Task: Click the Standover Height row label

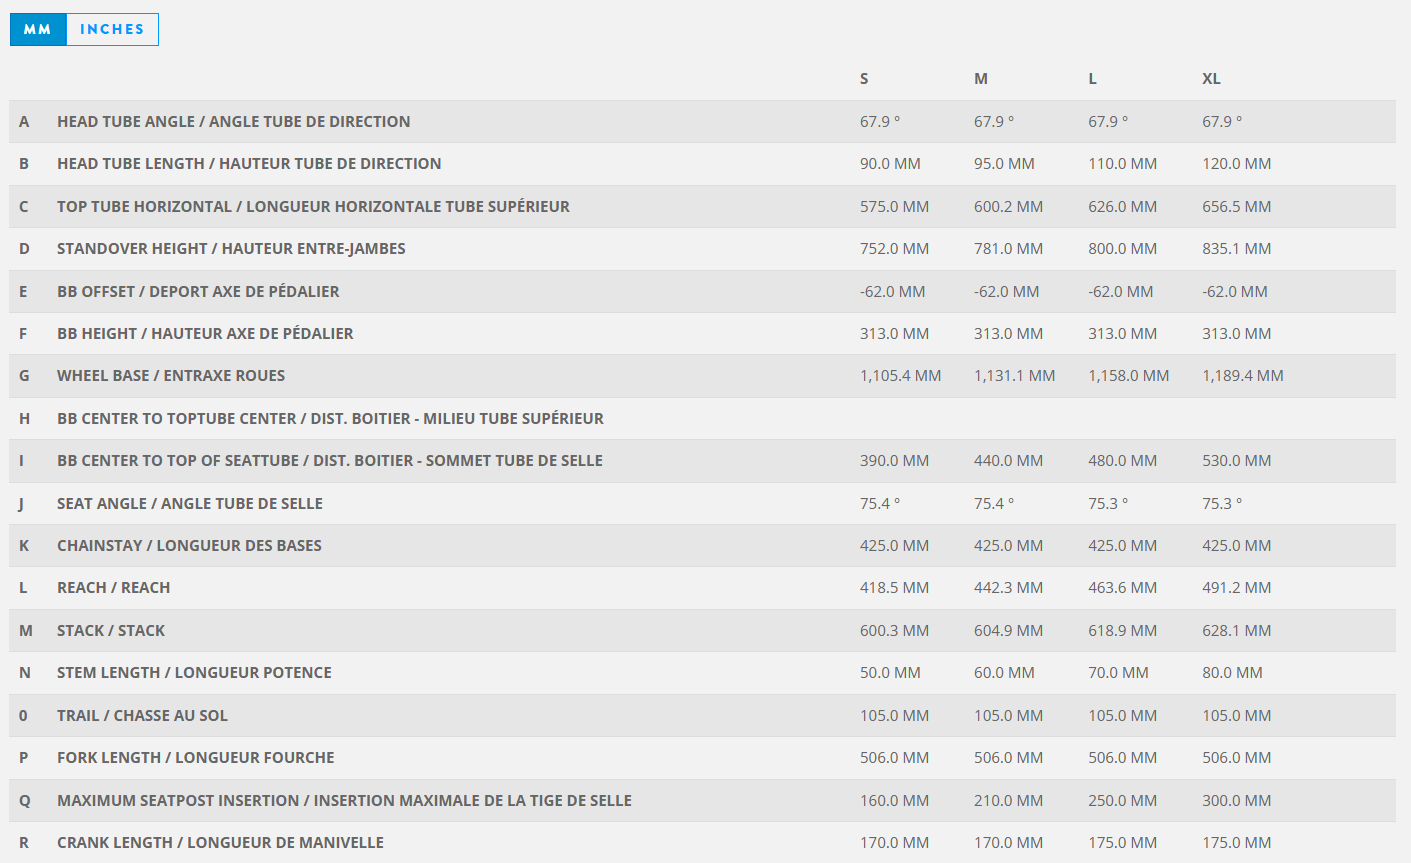Action: click(231, 249)
